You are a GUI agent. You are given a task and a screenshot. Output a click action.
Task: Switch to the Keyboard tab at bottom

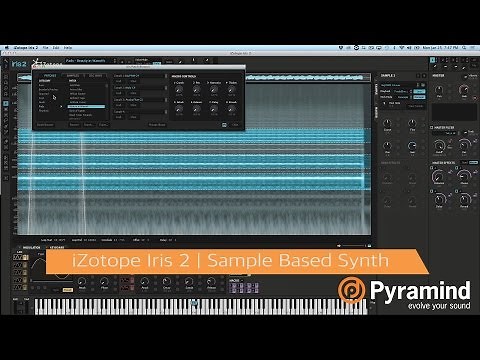click(x=57, y=247)
